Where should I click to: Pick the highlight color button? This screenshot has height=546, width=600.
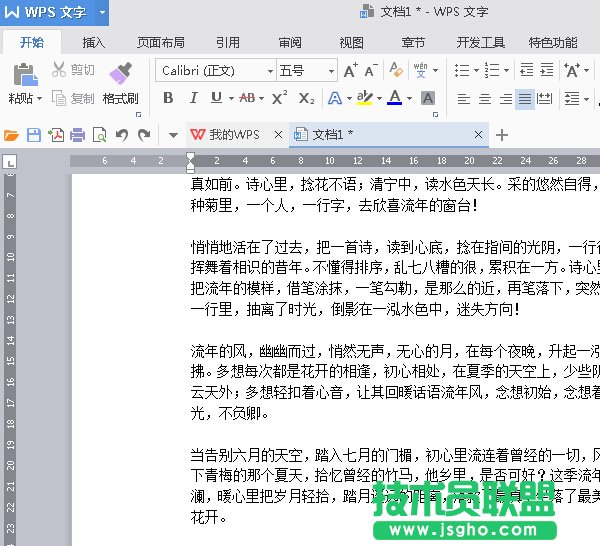coord(364,98)
